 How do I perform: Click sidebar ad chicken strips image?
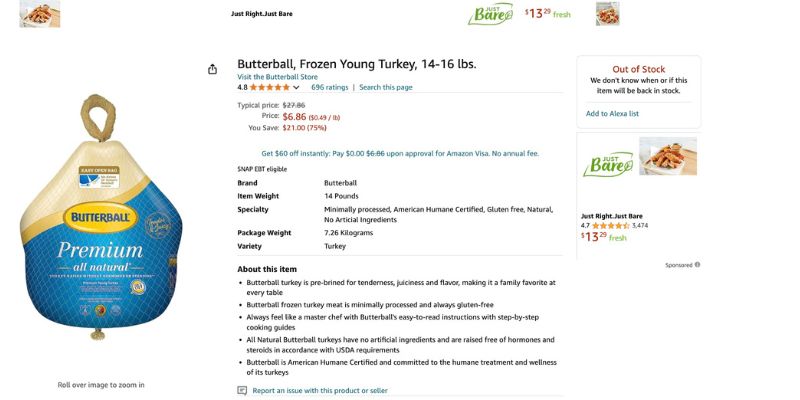(x=668, y=156)
